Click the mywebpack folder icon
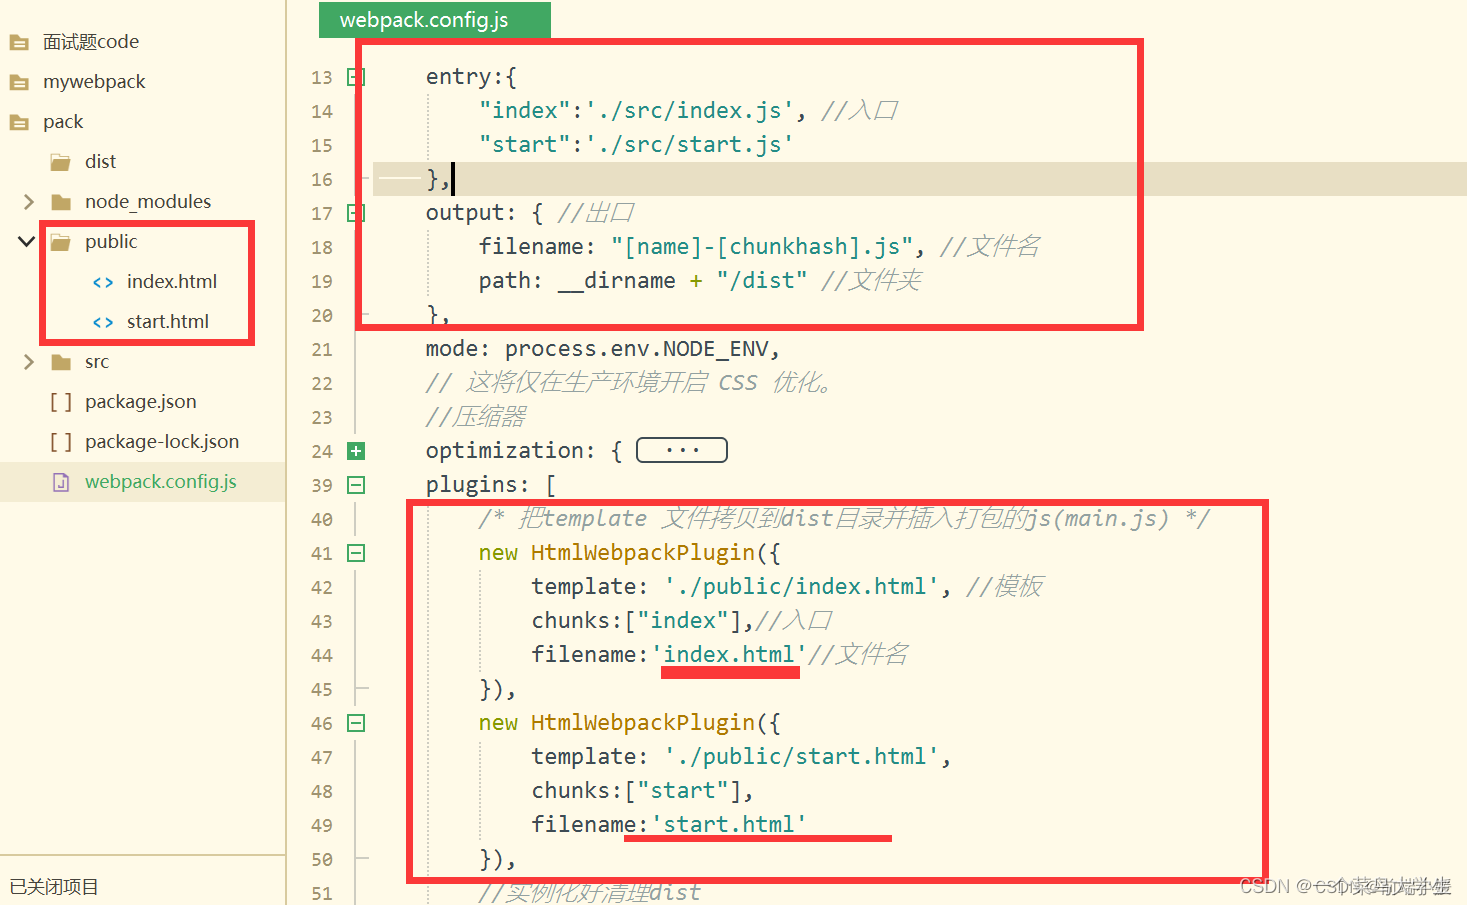 pos(19,82)
